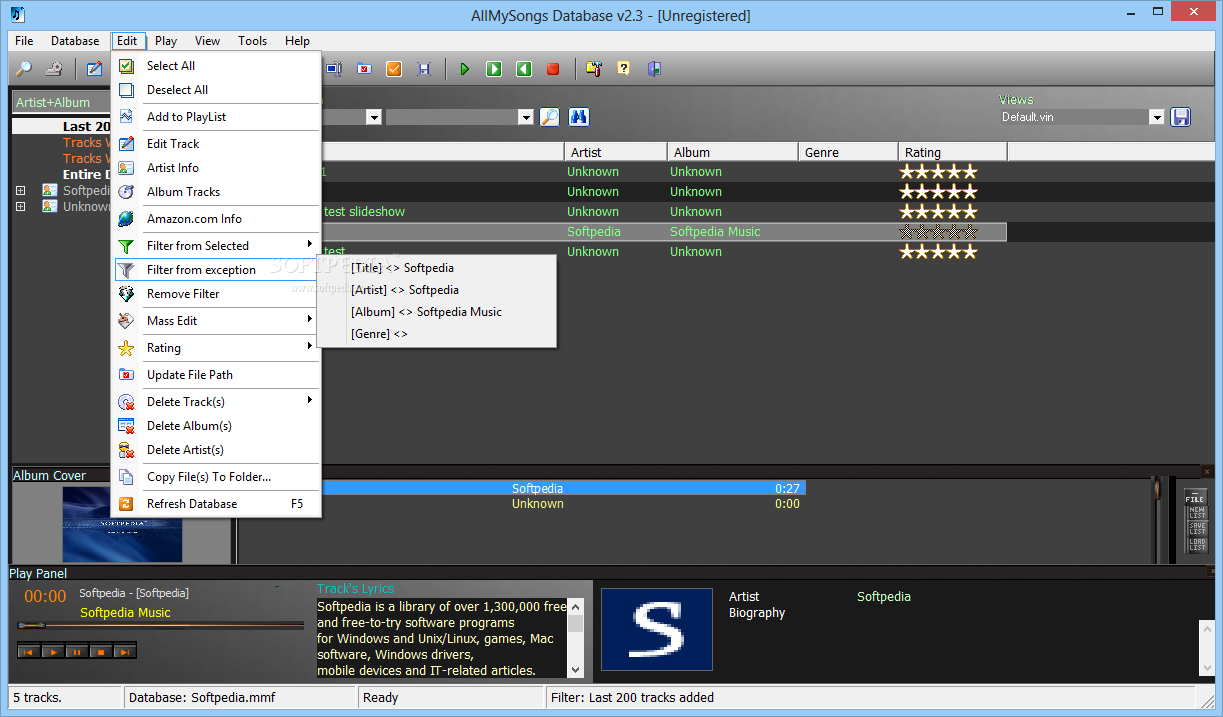Select [Artist] <> Softpedia filter option
The image size is (1223, 717).
[x=437, y=290]
